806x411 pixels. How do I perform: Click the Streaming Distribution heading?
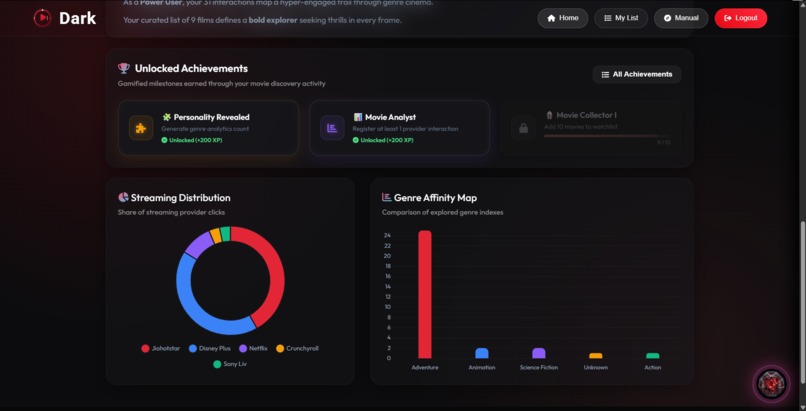click(x=180, y=198)
